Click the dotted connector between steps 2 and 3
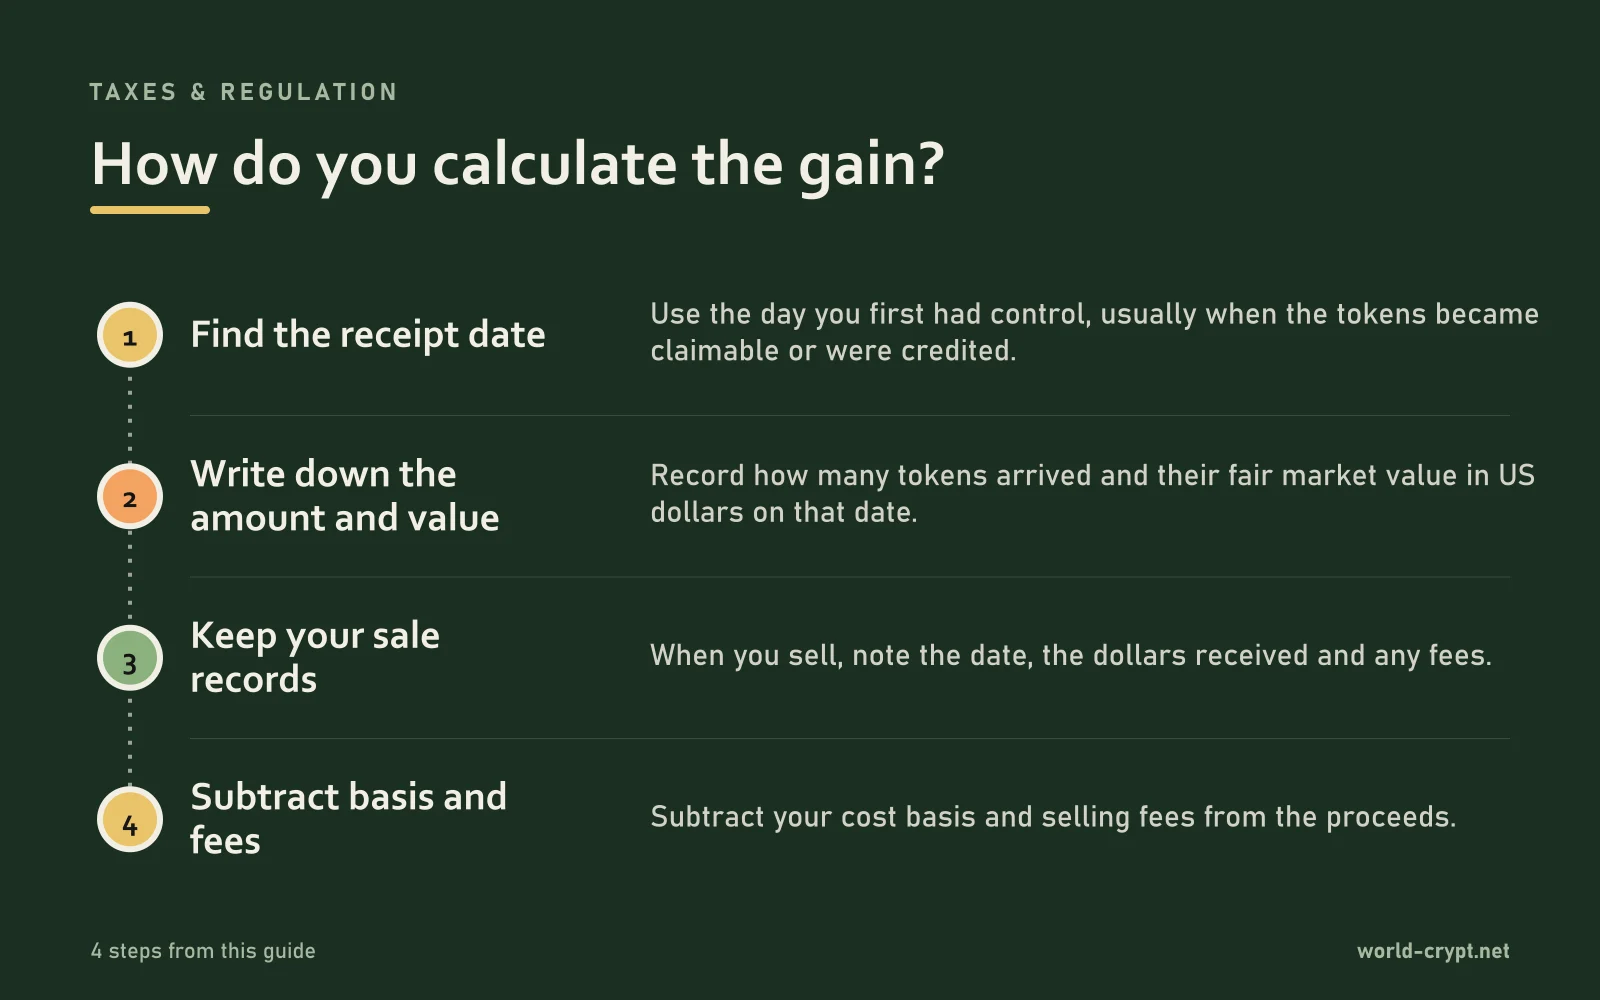 point(130,577)
